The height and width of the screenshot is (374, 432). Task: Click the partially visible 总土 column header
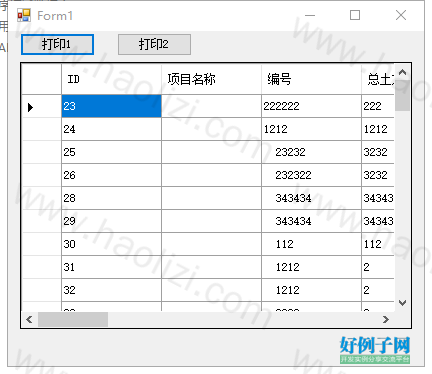pyautogui.click(x=378, y=79)
